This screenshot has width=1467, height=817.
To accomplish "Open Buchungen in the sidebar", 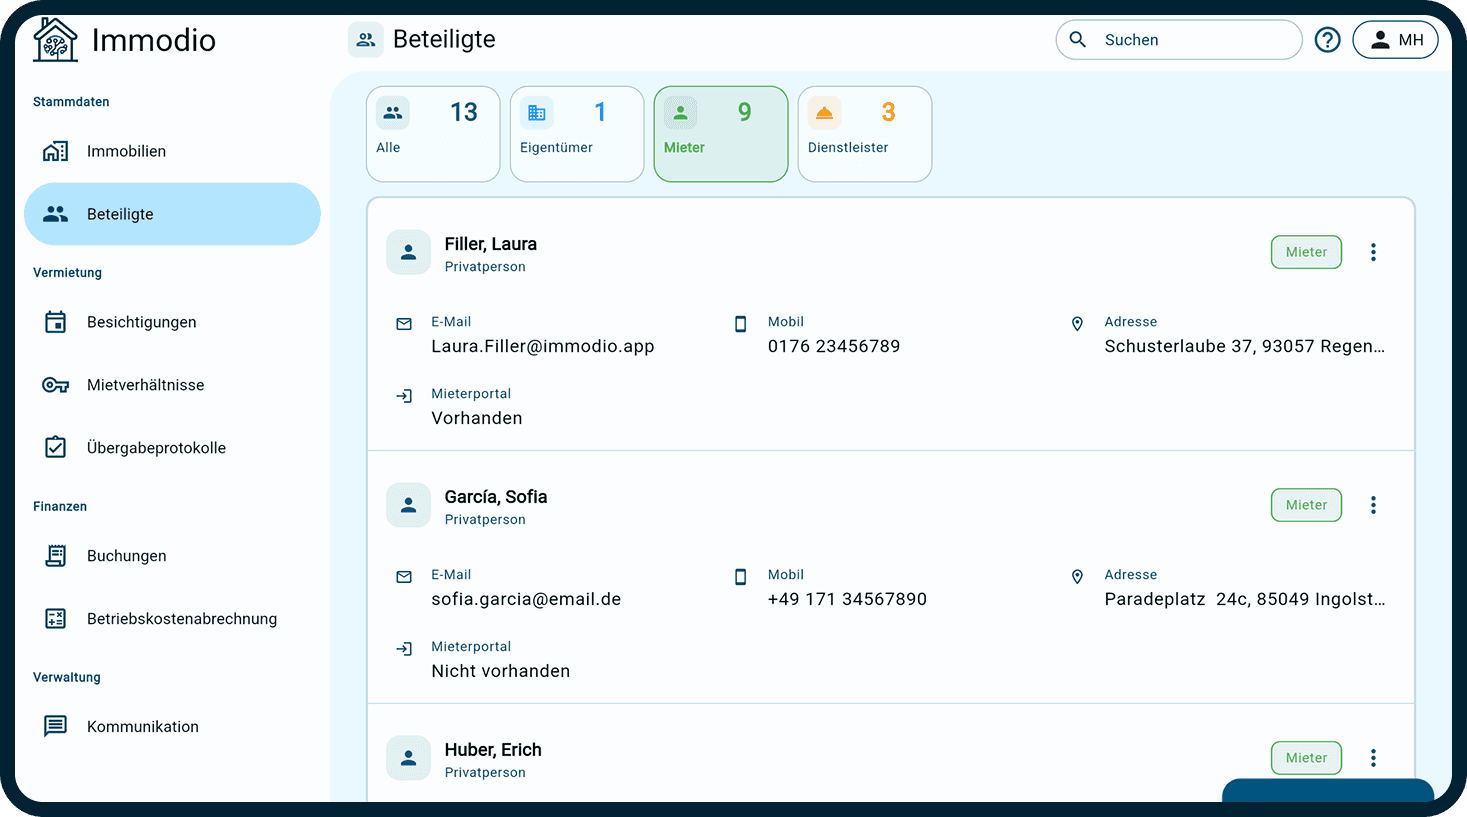I will [x=172, y=556].
